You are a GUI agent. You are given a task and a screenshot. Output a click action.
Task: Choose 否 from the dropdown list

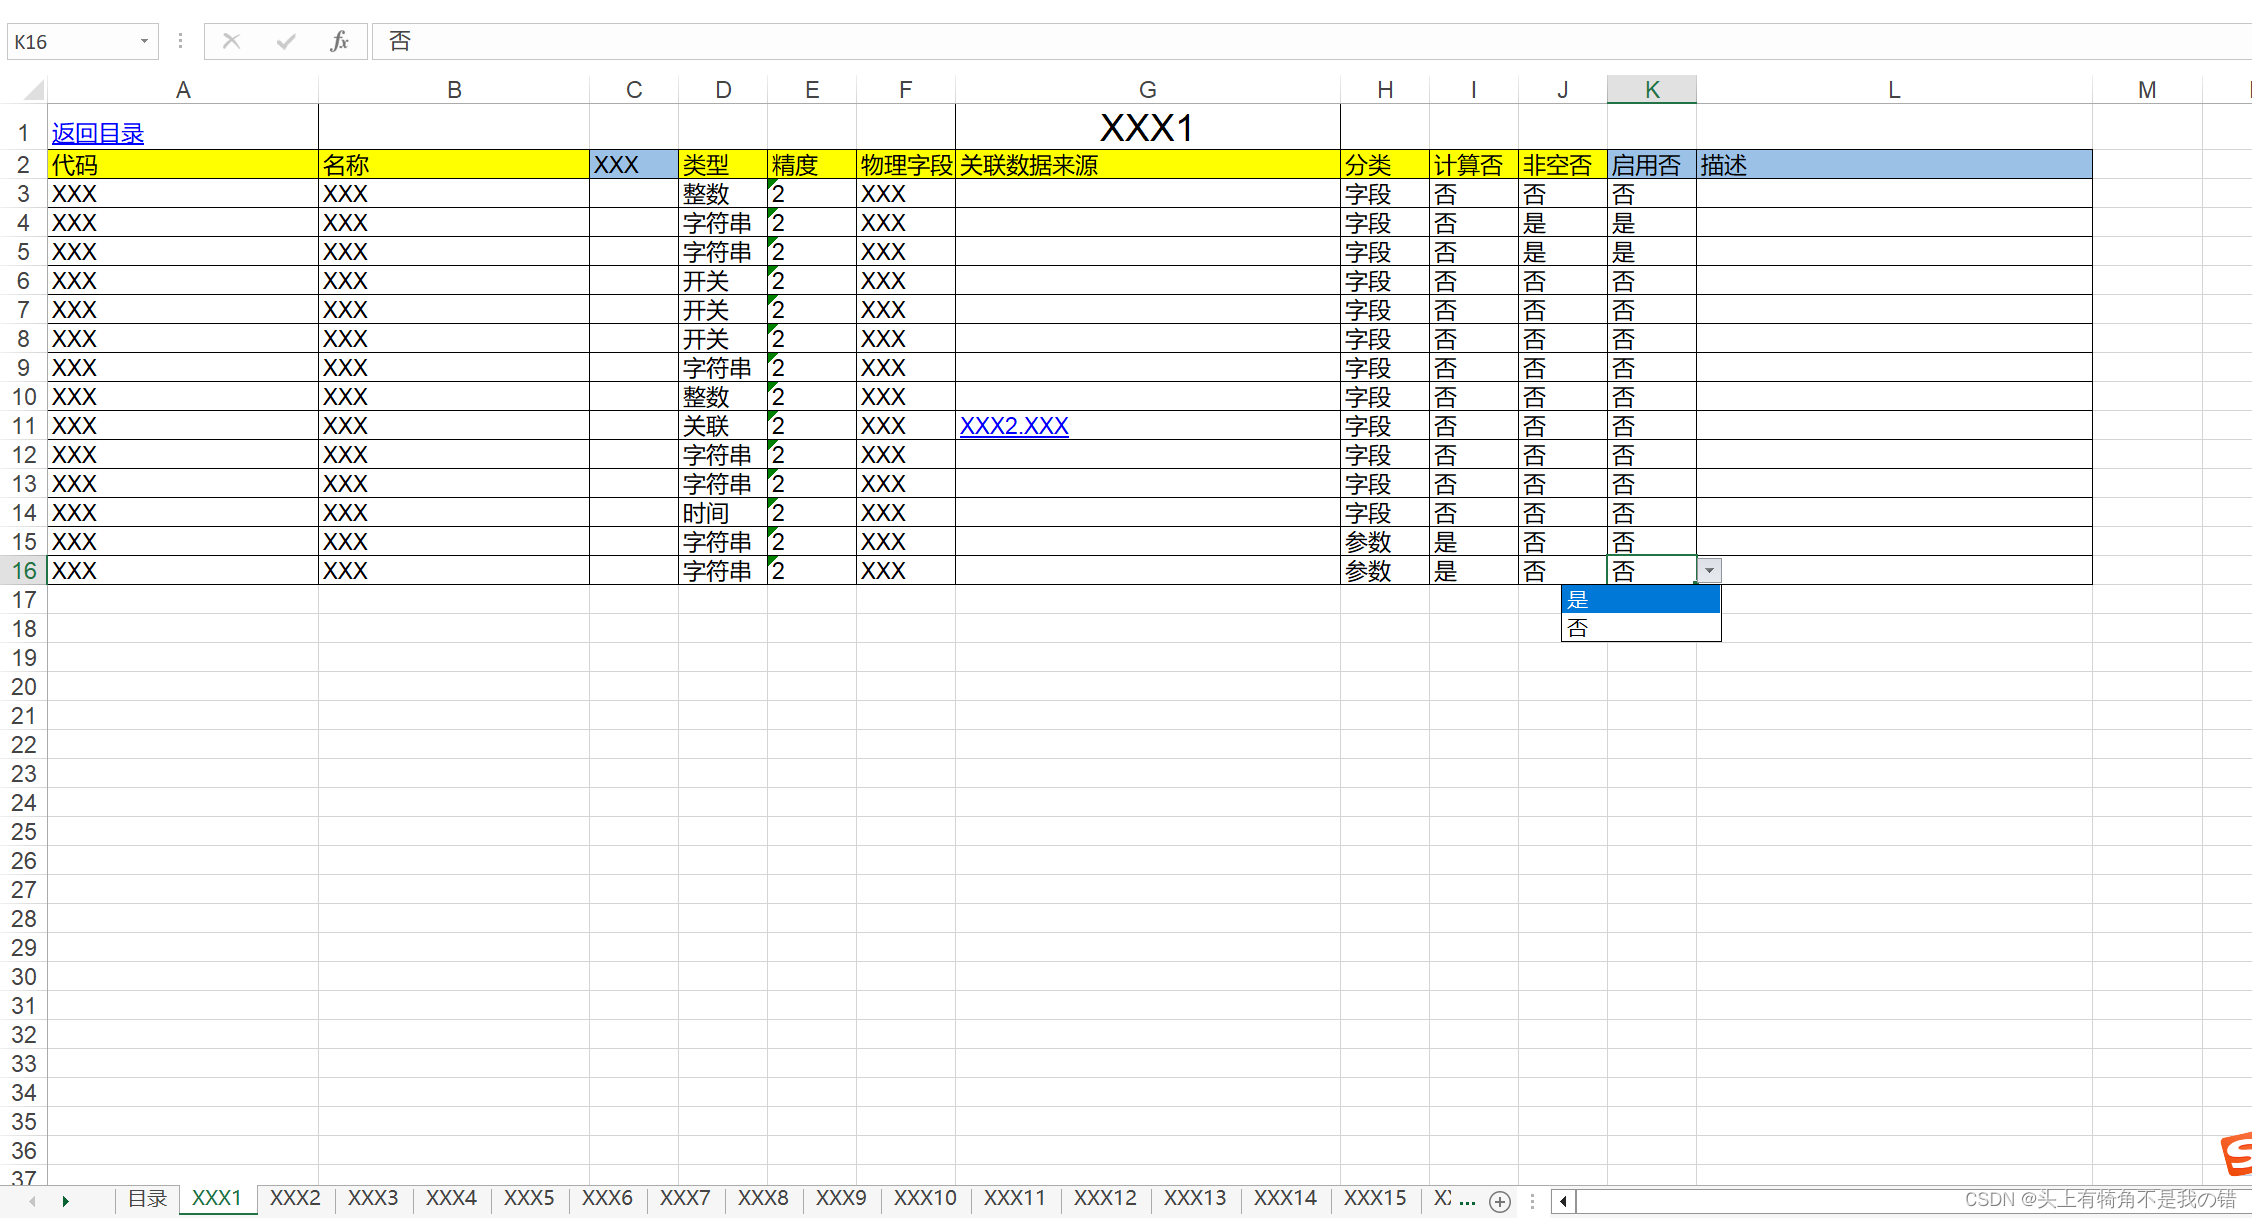coord(1641,628)
